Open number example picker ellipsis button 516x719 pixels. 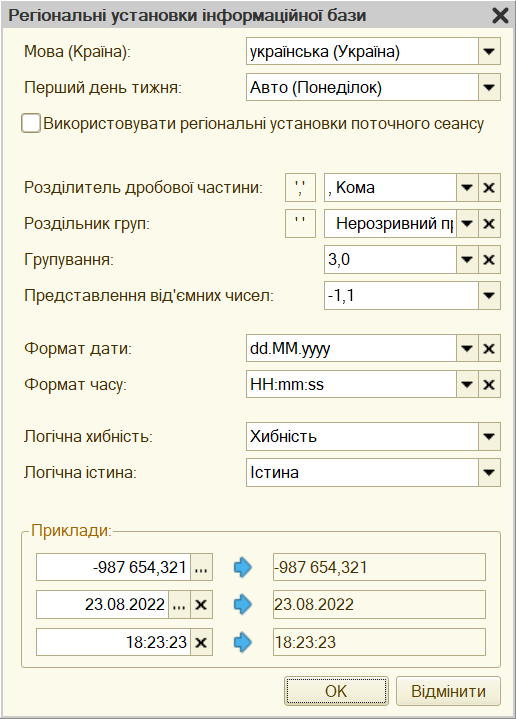201,567
